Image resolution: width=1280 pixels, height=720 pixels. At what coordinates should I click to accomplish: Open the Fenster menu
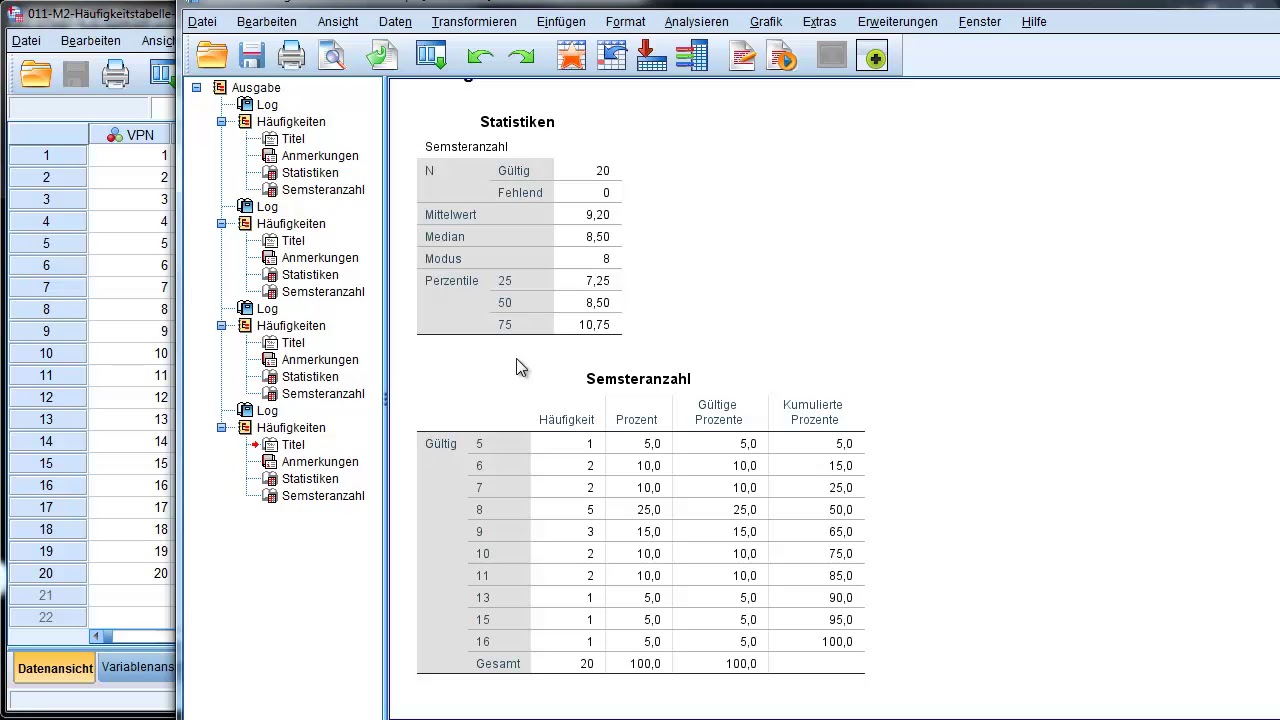point(980,21)
